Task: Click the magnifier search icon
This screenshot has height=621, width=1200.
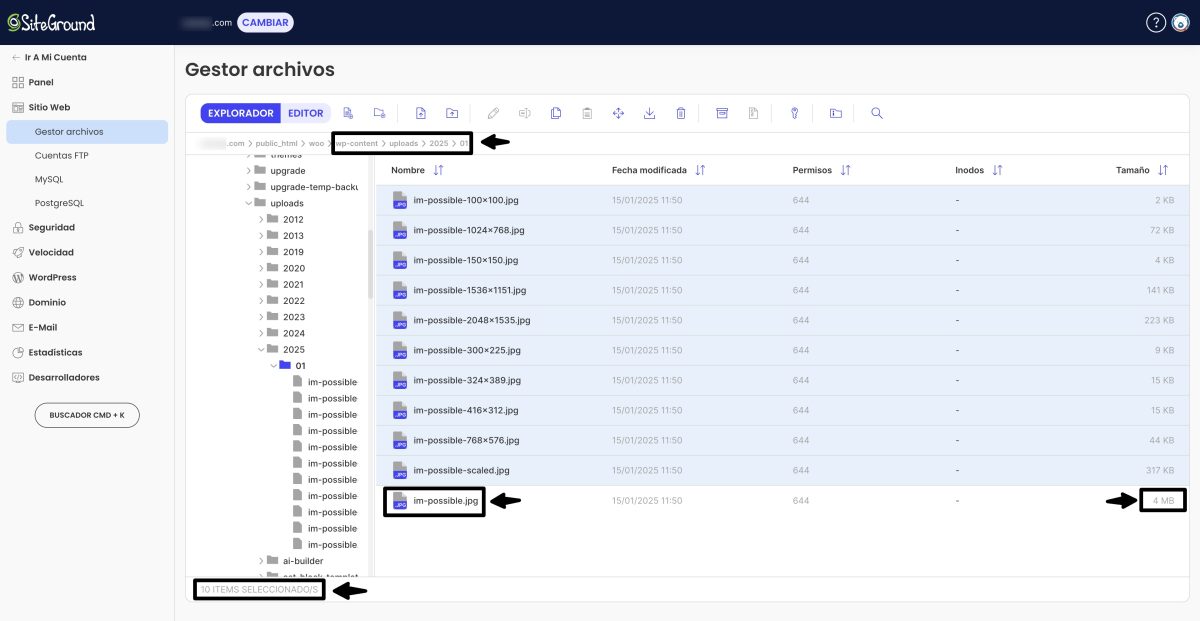Action: (x=877, y=113)
